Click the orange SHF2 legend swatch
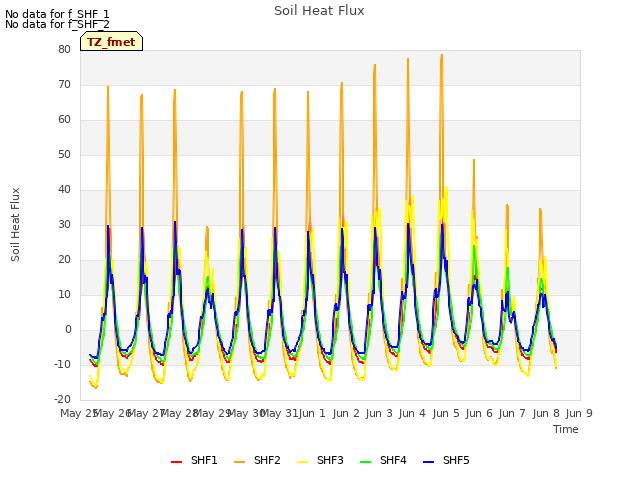This screenshot has height=480, width=640. tap(240, 462)
